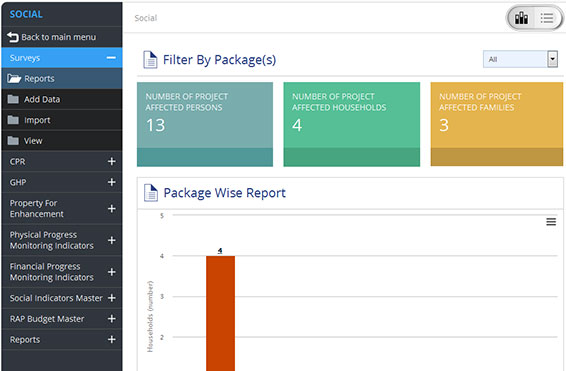Image resolution: width=566 pixels, height=371 pixels.
Task: Switch to list view icon
Action: tap(547, 18)
